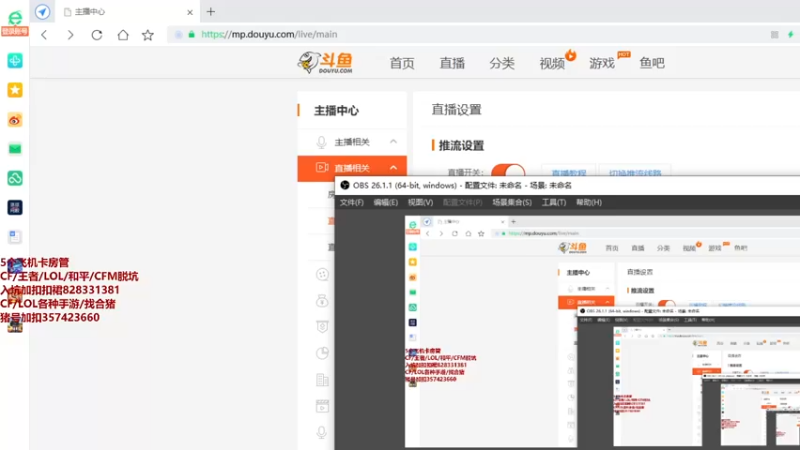The width and height of the screenshot is (800, 450).
Task: Go back with the browser back arrow
Action: pyautogui.click(x=44, y=35)
